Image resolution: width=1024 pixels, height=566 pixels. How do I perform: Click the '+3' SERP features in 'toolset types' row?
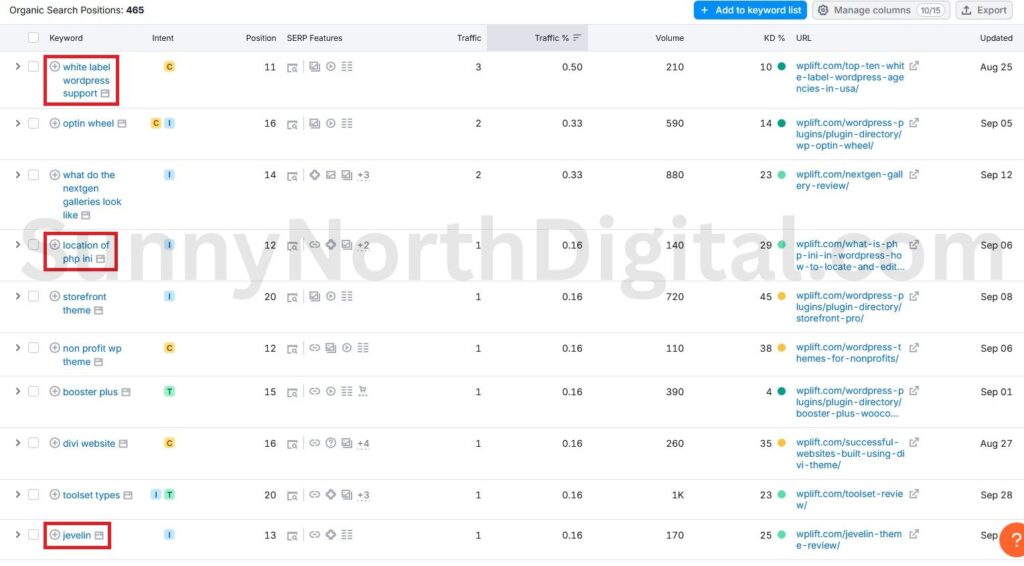[x=363, y=495]
